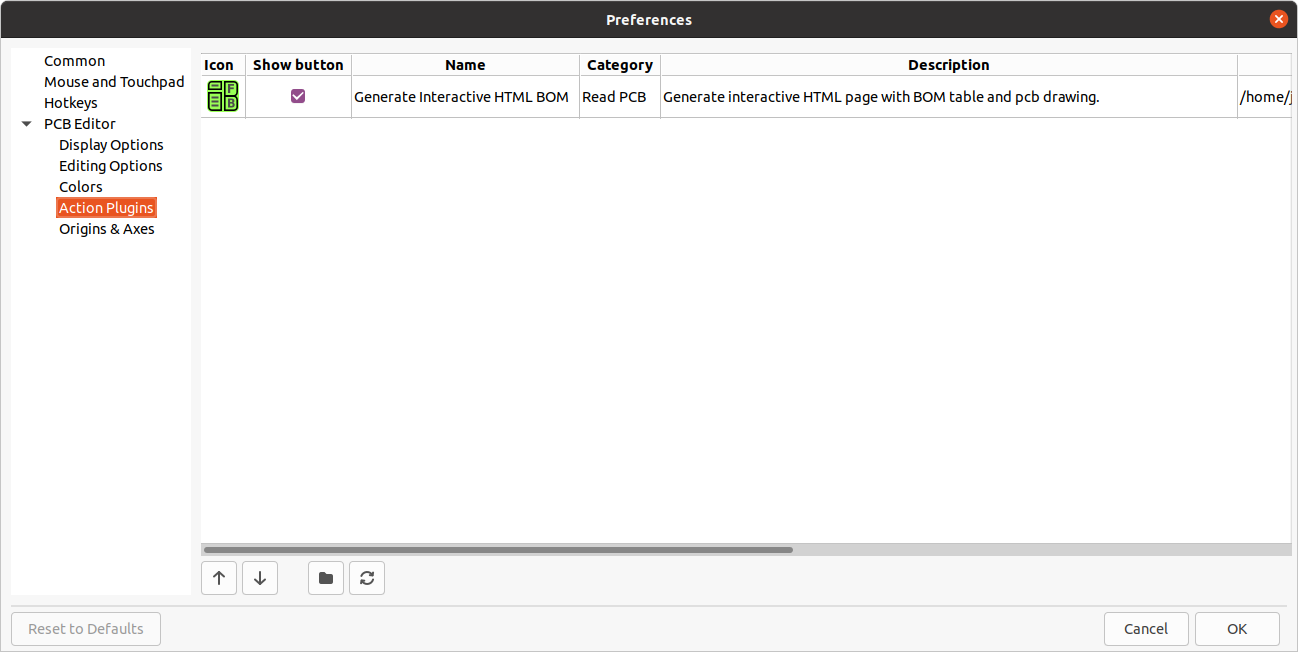This screenshot has width=1298, height=652.
Task: Confirm settings with OK
Action: pos(1237,628)
